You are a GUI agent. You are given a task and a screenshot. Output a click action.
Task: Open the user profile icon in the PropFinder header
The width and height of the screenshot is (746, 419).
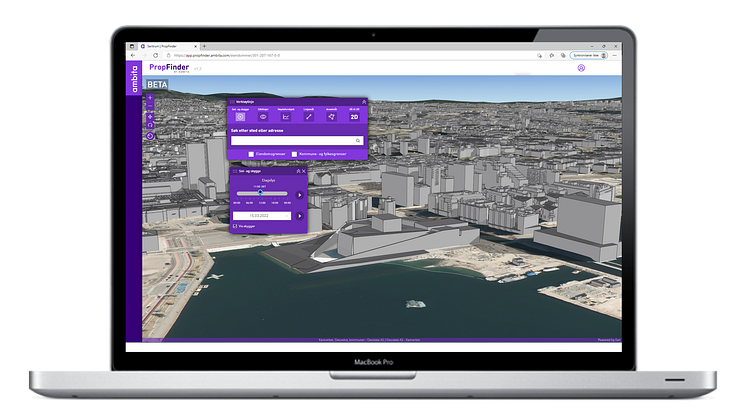click(581, 68)
